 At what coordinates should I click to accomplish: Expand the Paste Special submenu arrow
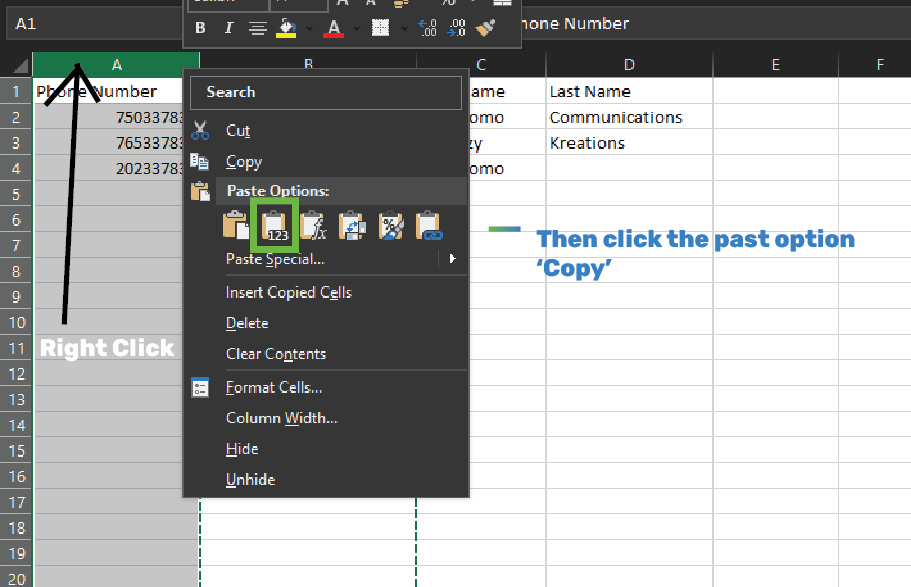[x=453, y=259]
